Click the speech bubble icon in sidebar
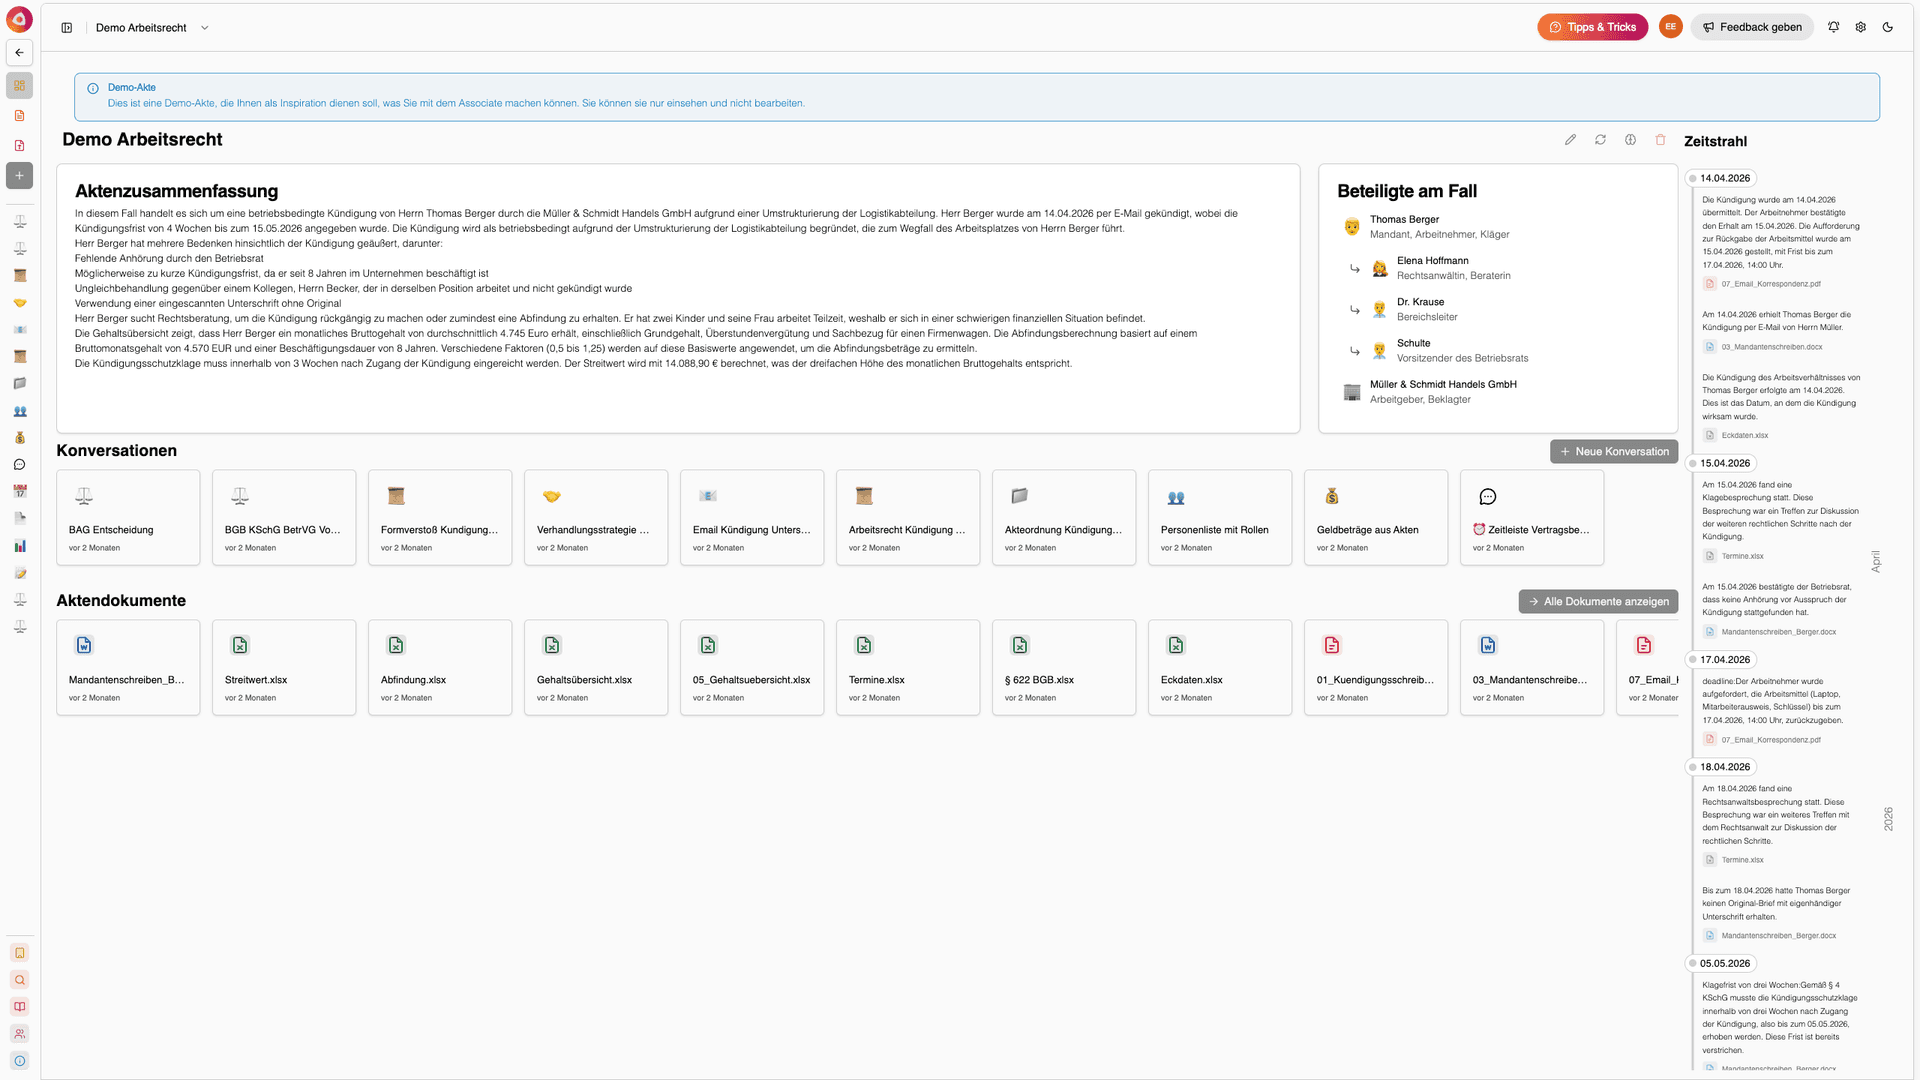Screen dimensions: 1920x1080 (19, 464)
